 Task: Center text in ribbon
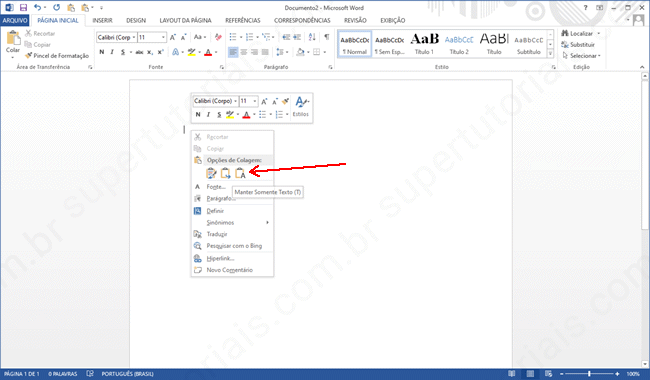click(x=244, y=52)
